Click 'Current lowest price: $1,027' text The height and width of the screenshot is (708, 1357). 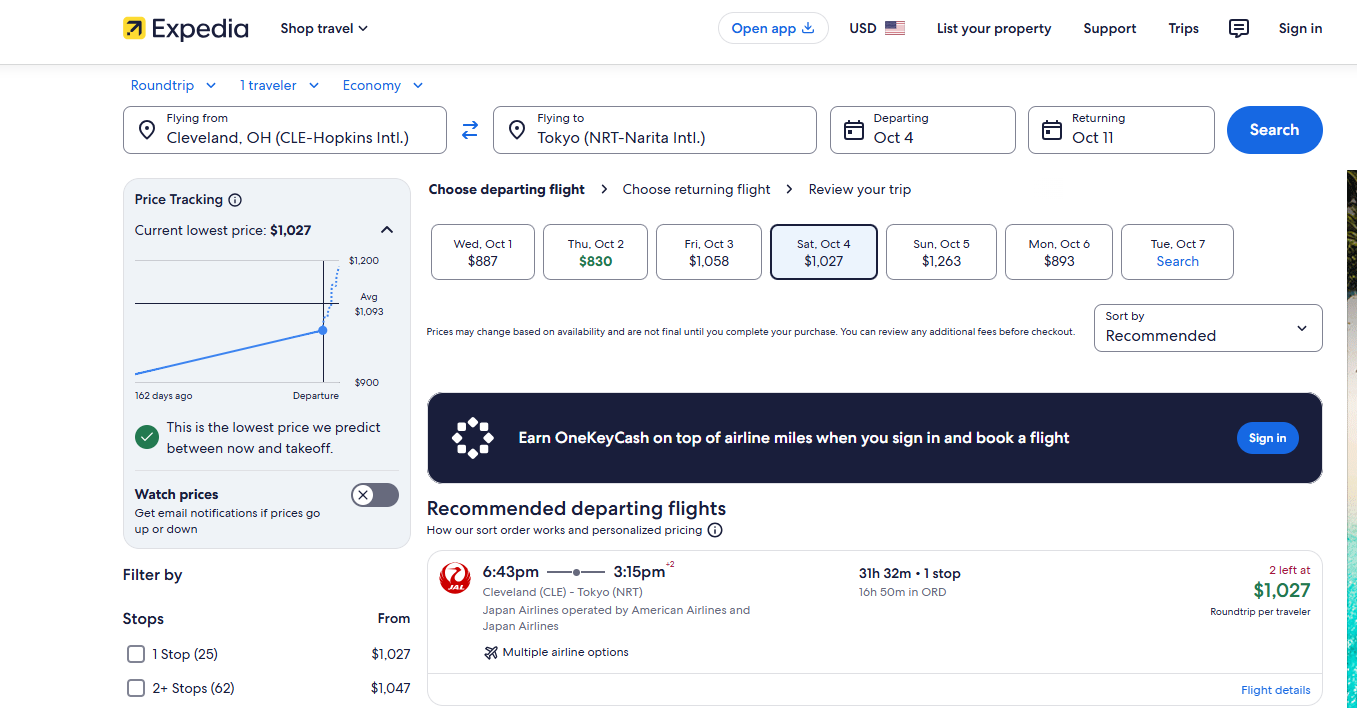[x=223, y=230]
